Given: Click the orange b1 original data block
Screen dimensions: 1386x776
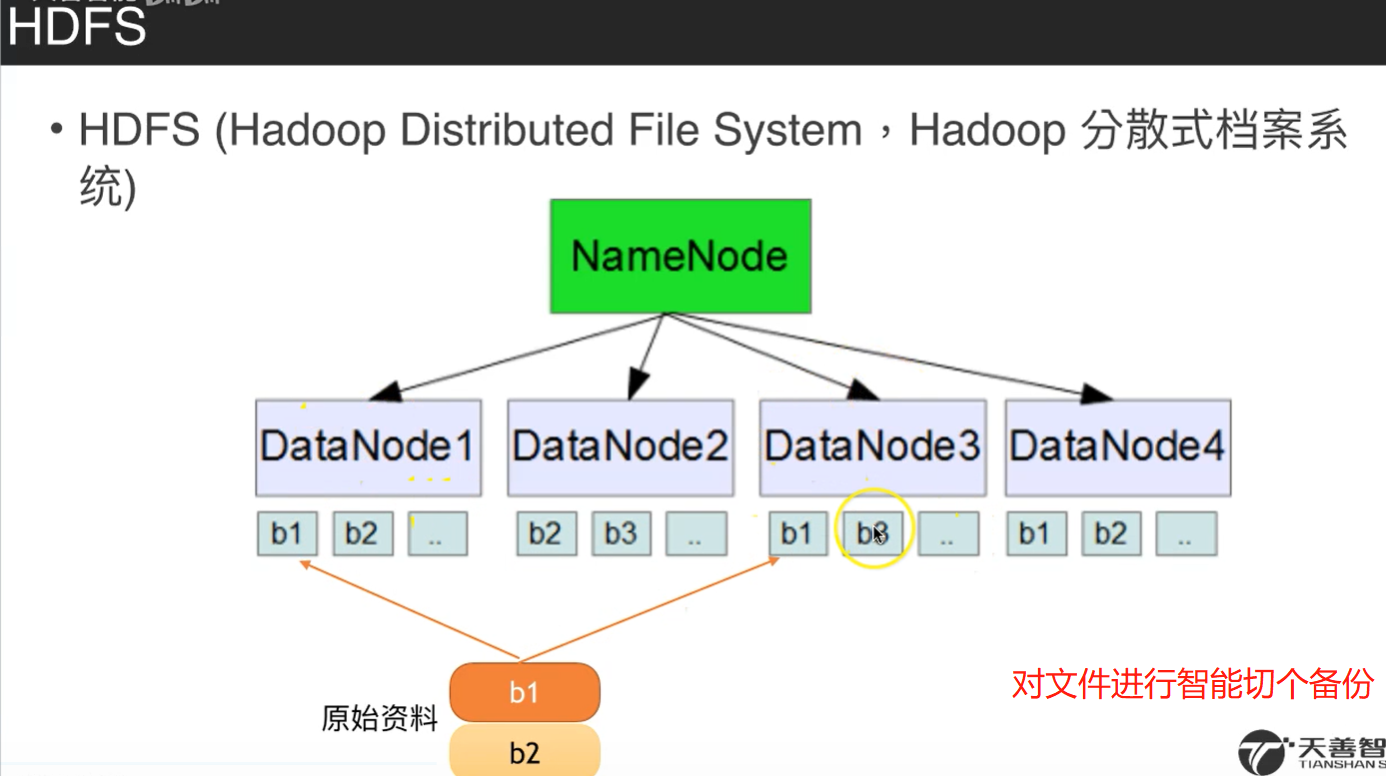Looking at the screenshot, I should click(524, 692).
